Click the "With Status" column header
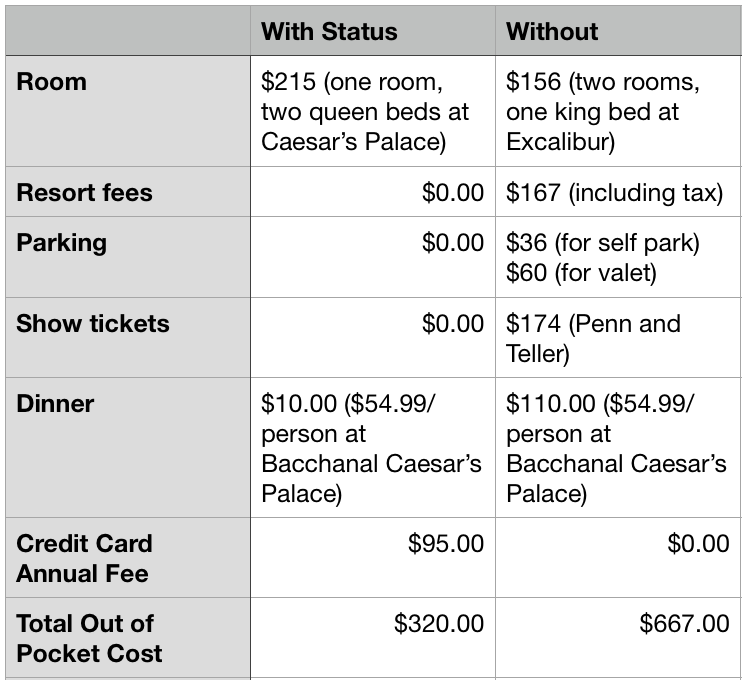 [329, 31]
